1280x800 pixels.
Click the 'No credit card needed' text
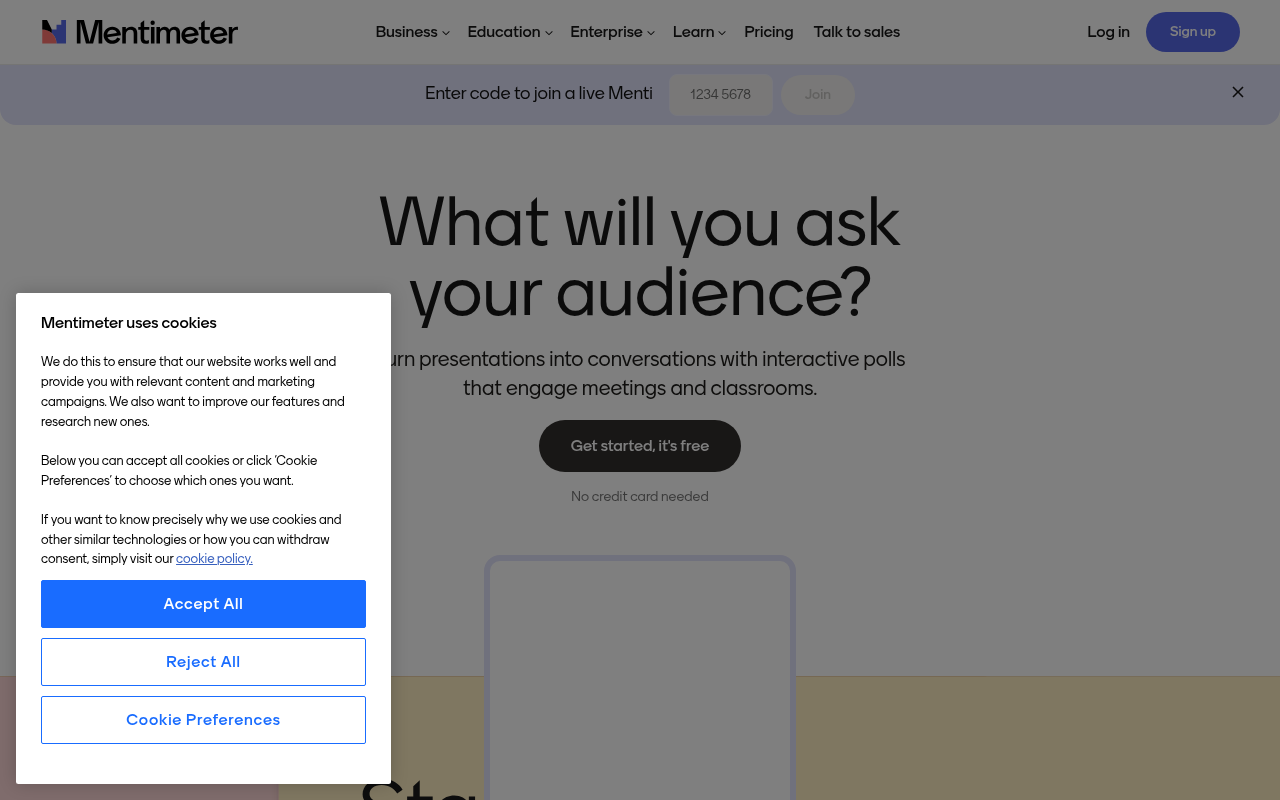click(640, 497)
